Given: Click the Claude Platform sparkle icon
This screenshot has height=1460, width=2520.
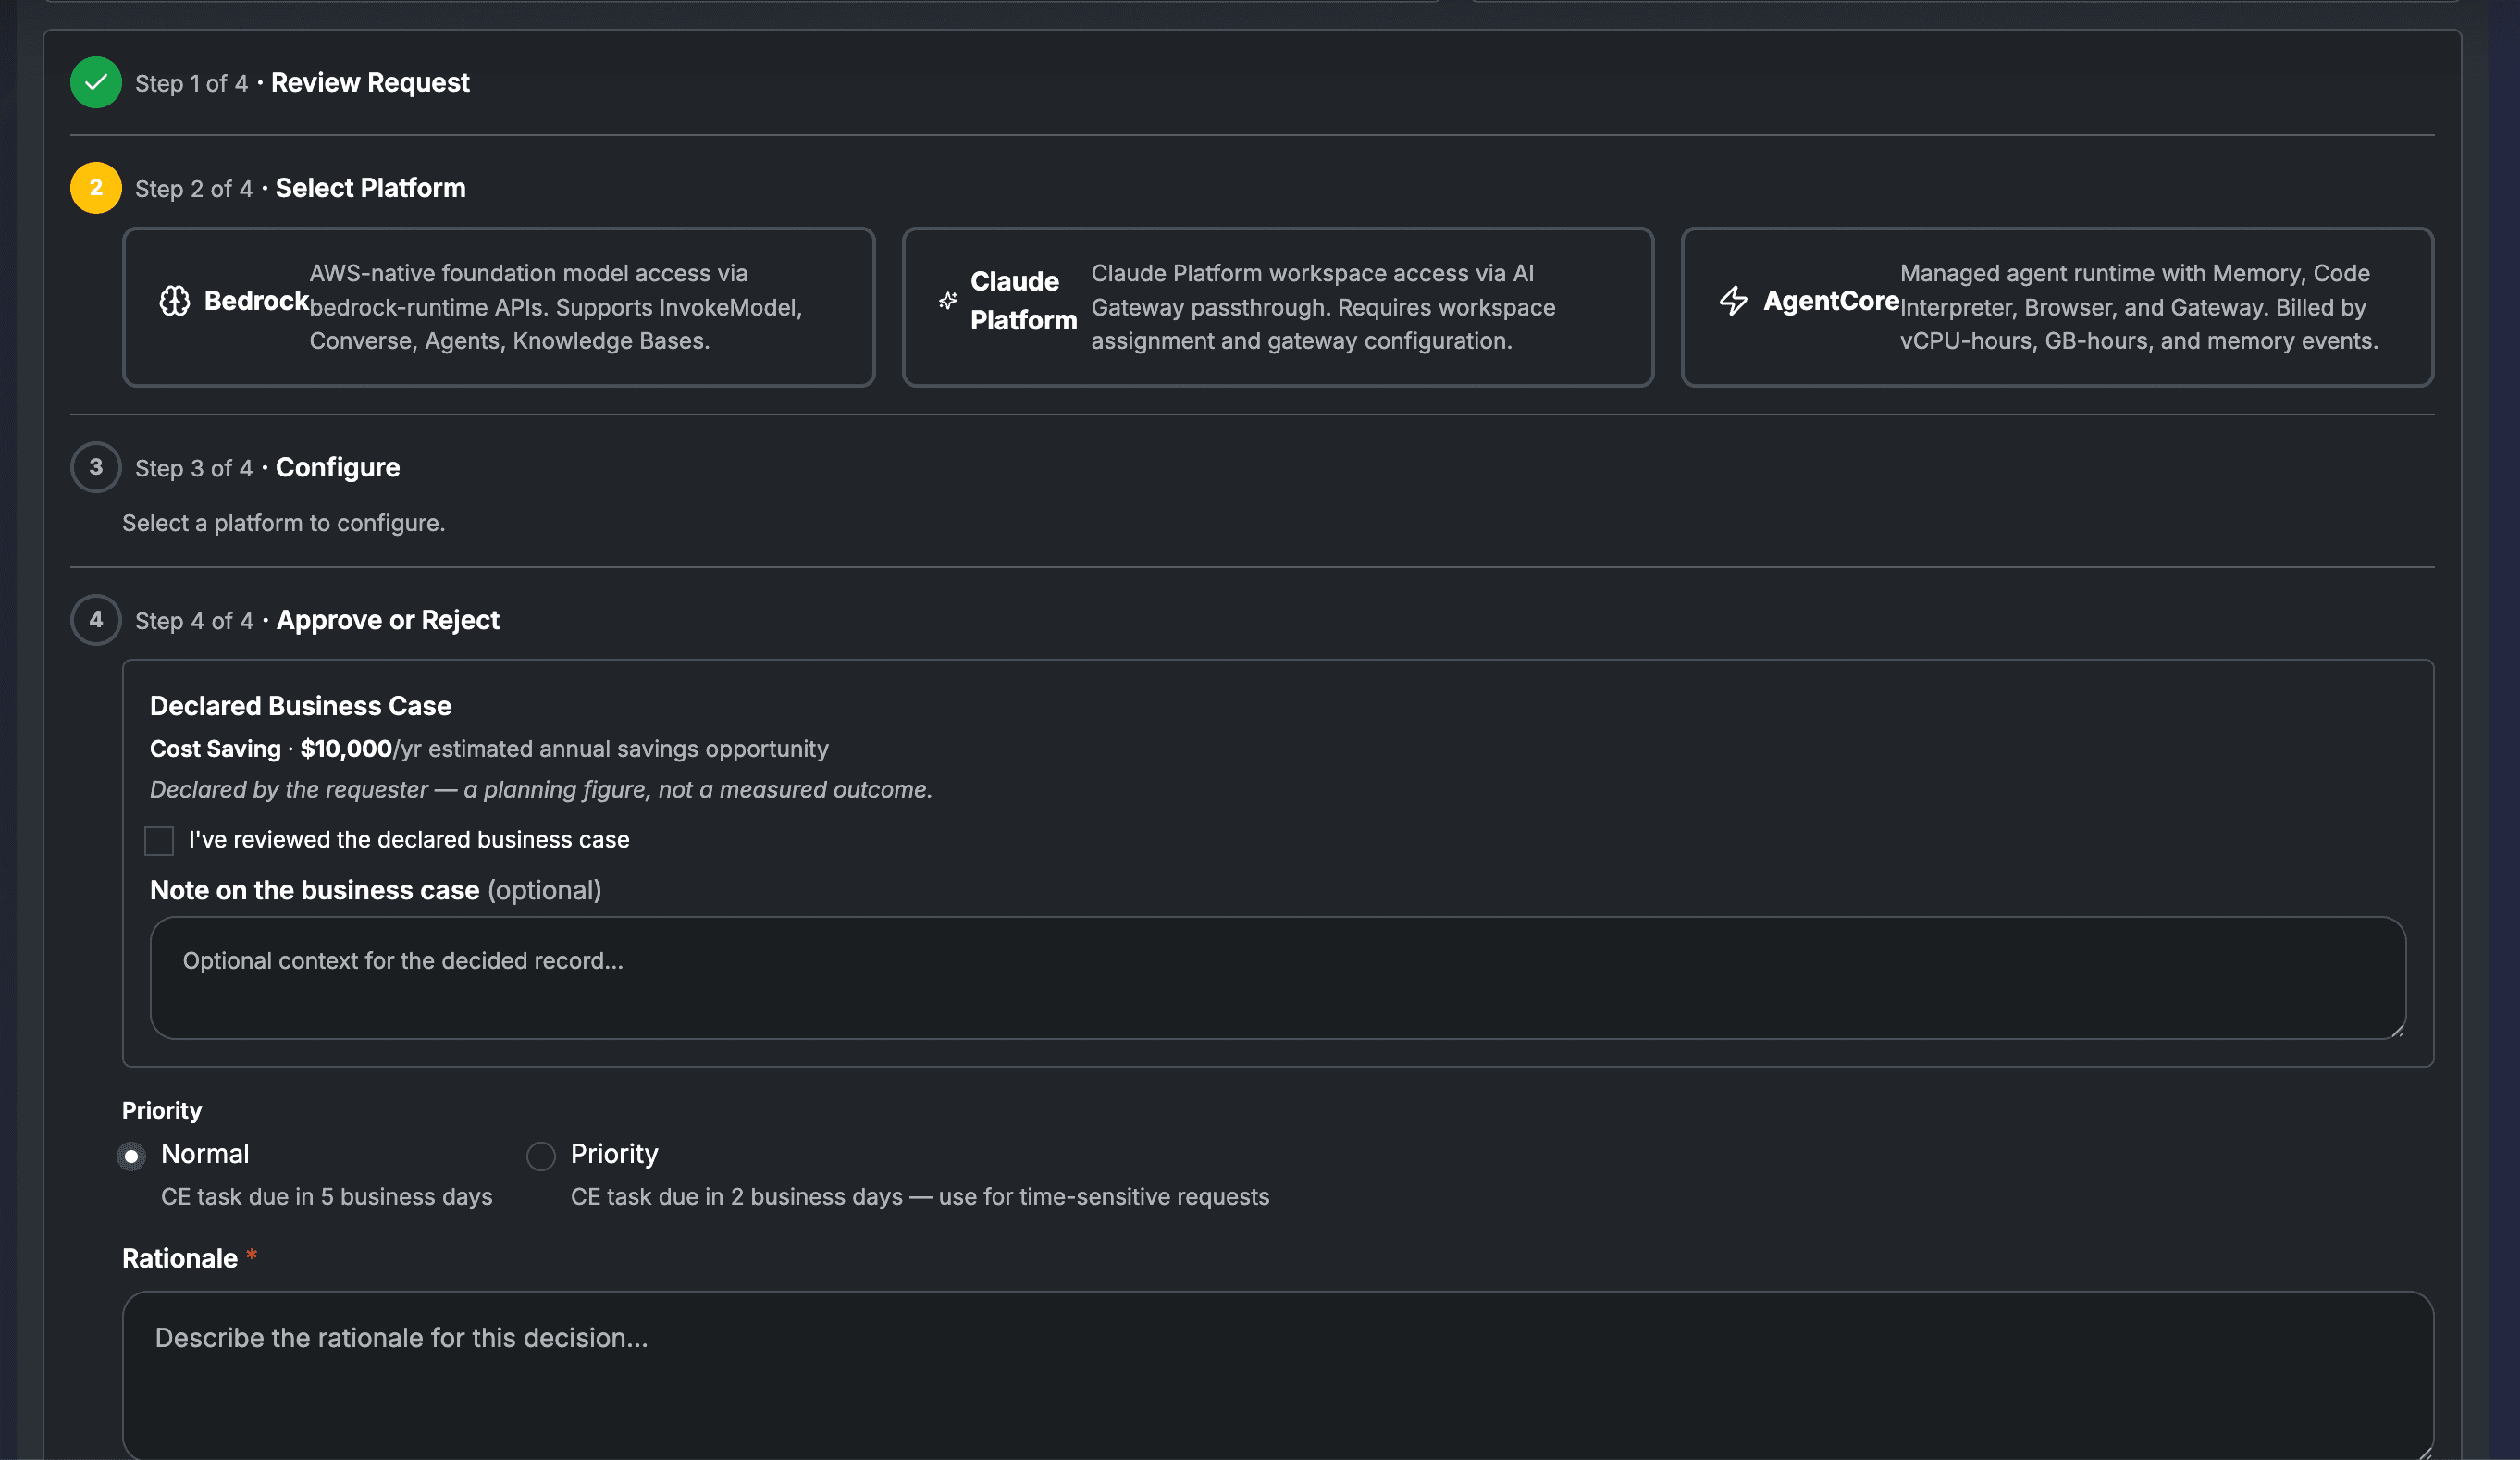Looking at the screenshot, I should tap(948, 301).
